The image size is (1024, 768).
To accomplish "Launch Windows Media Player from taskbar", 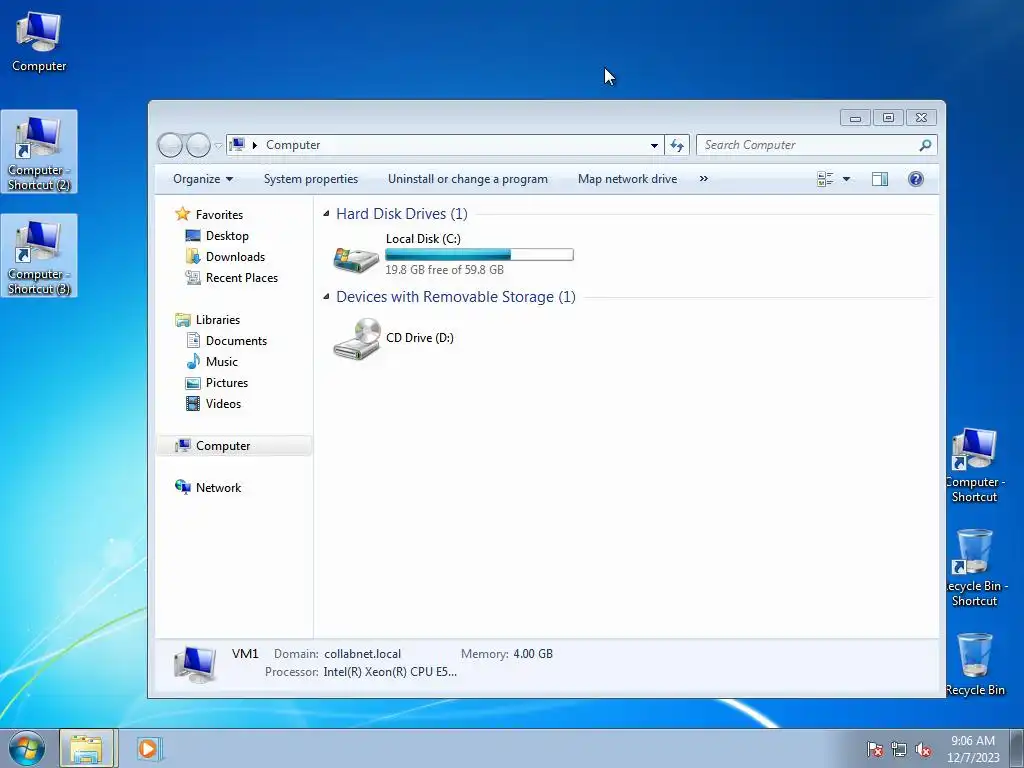I will pos(149,749).
